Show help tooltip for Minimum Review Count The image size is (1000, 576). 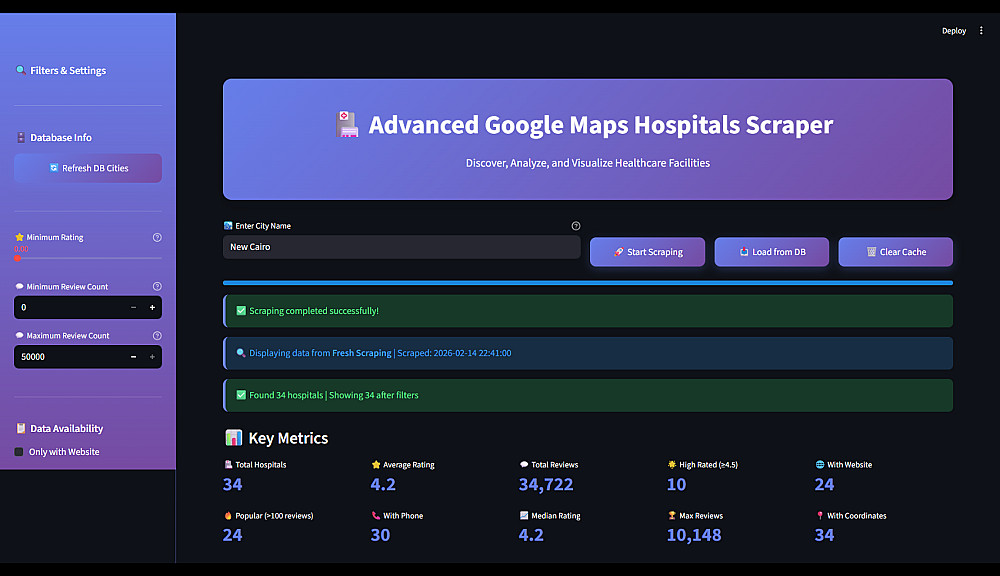tap(157, 286)
